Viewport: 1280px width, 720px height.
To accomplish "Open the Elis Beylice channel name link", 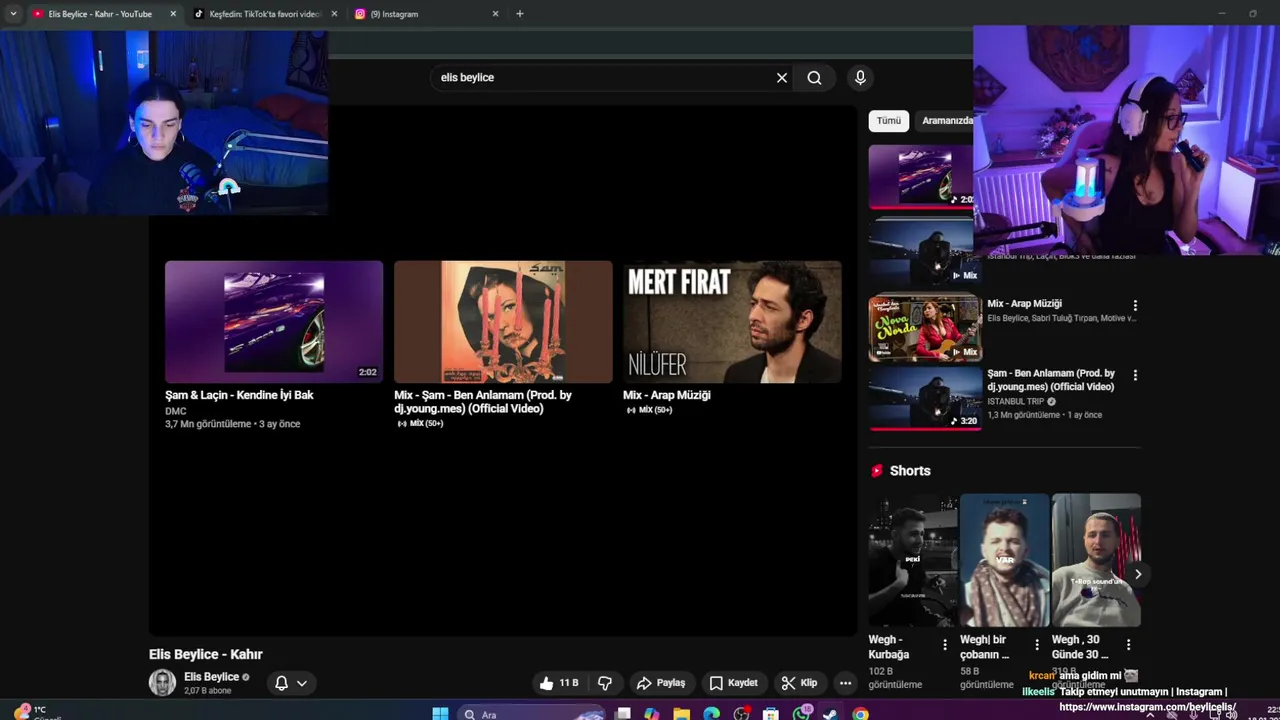I will 211,677.
